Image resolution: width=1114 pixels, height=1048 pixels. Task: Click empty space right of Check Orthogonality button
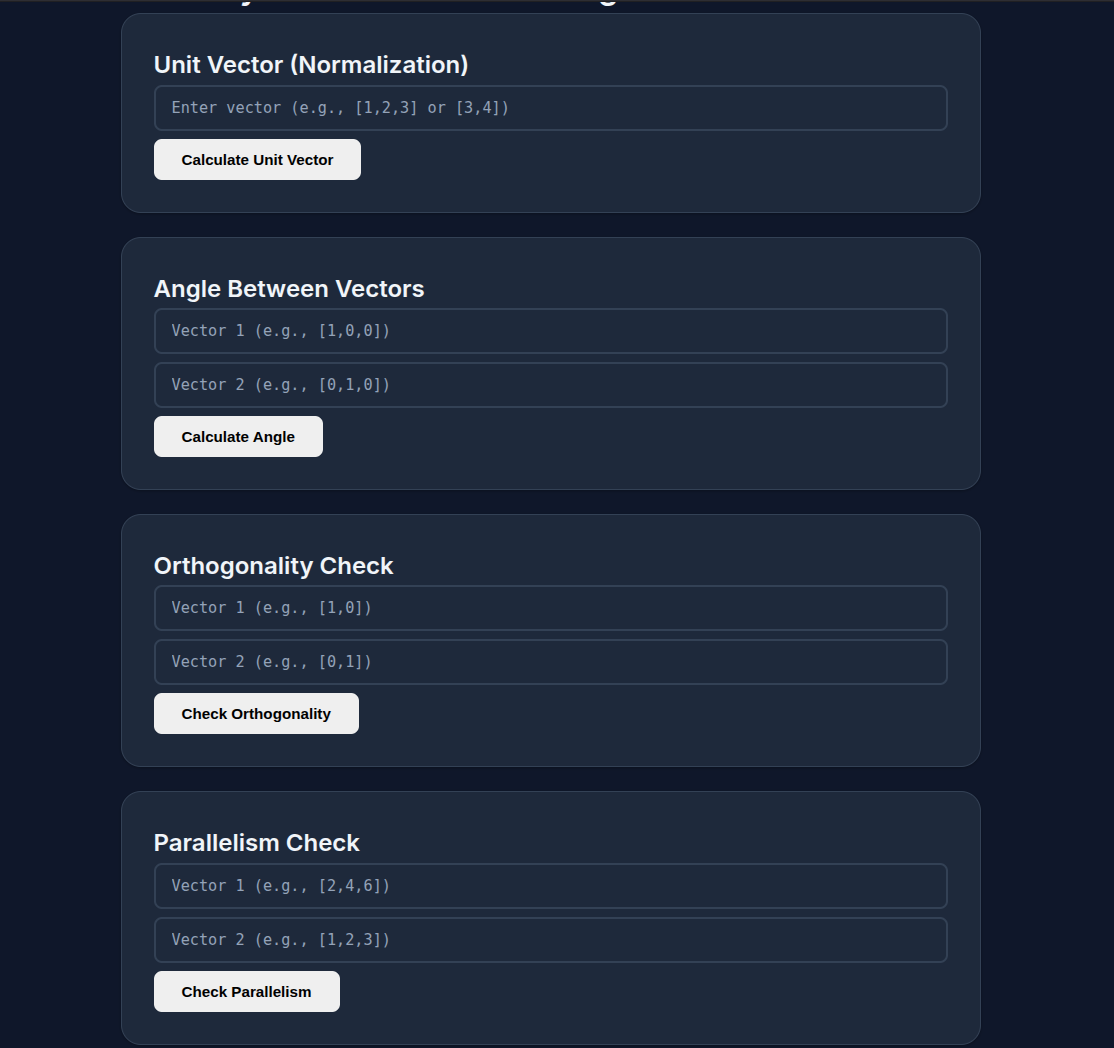[x=650, y=714]
